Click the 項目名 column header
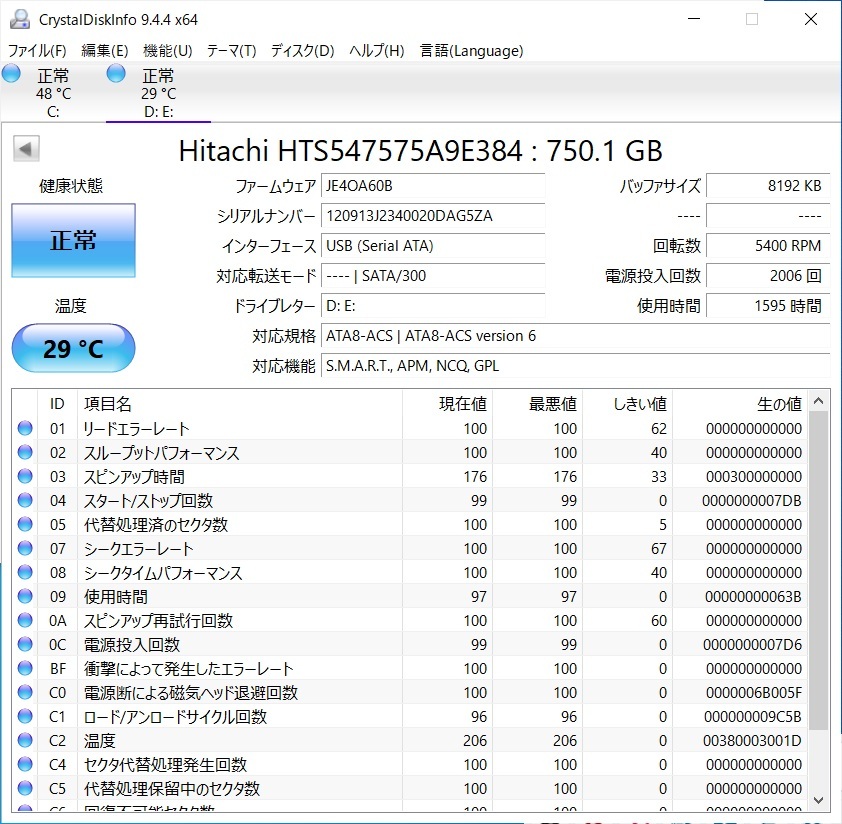The image size is (842, 824). (x=241, y=403)
